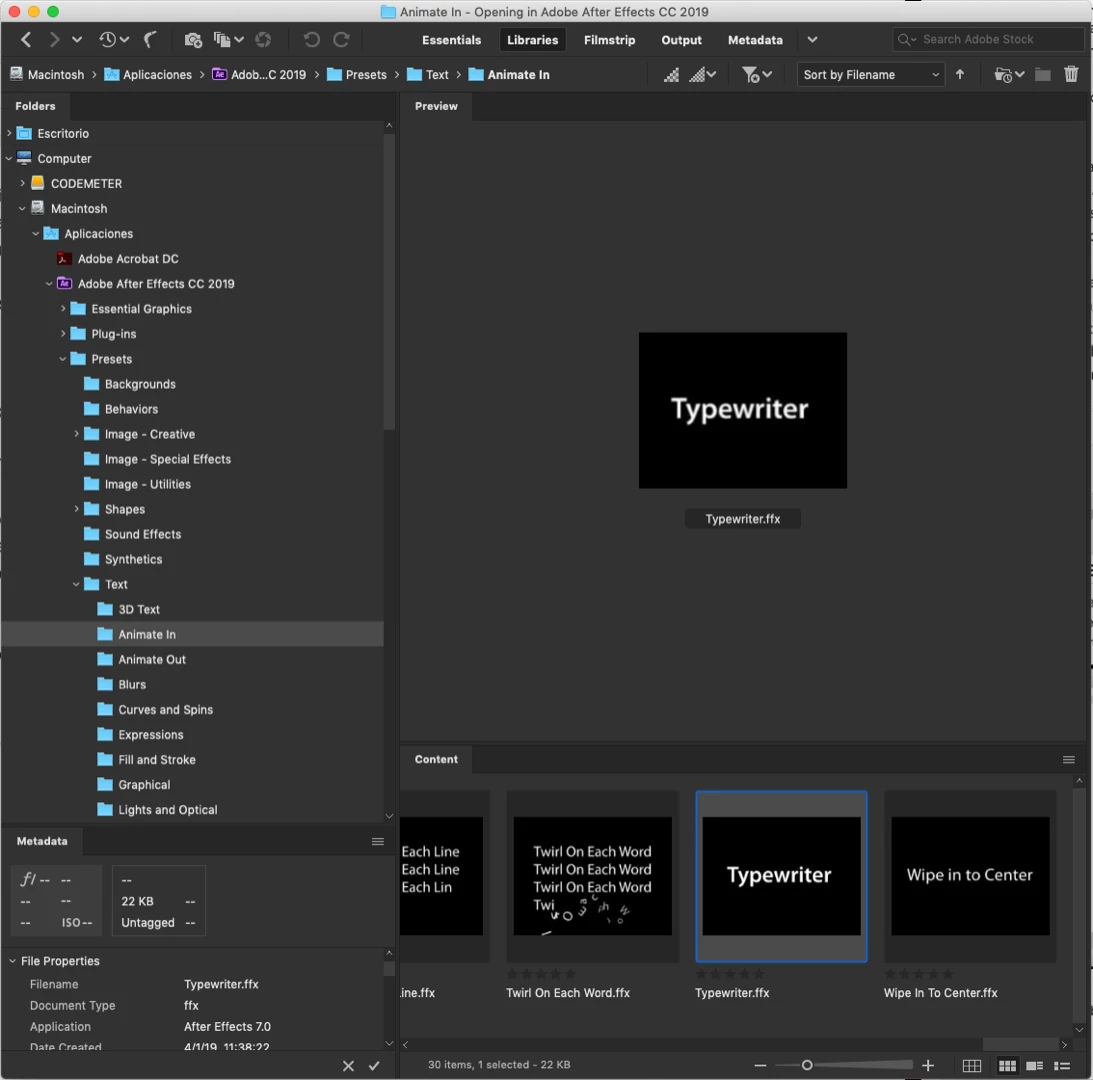Apply metadata changes with checkmark

[374, 1065]
